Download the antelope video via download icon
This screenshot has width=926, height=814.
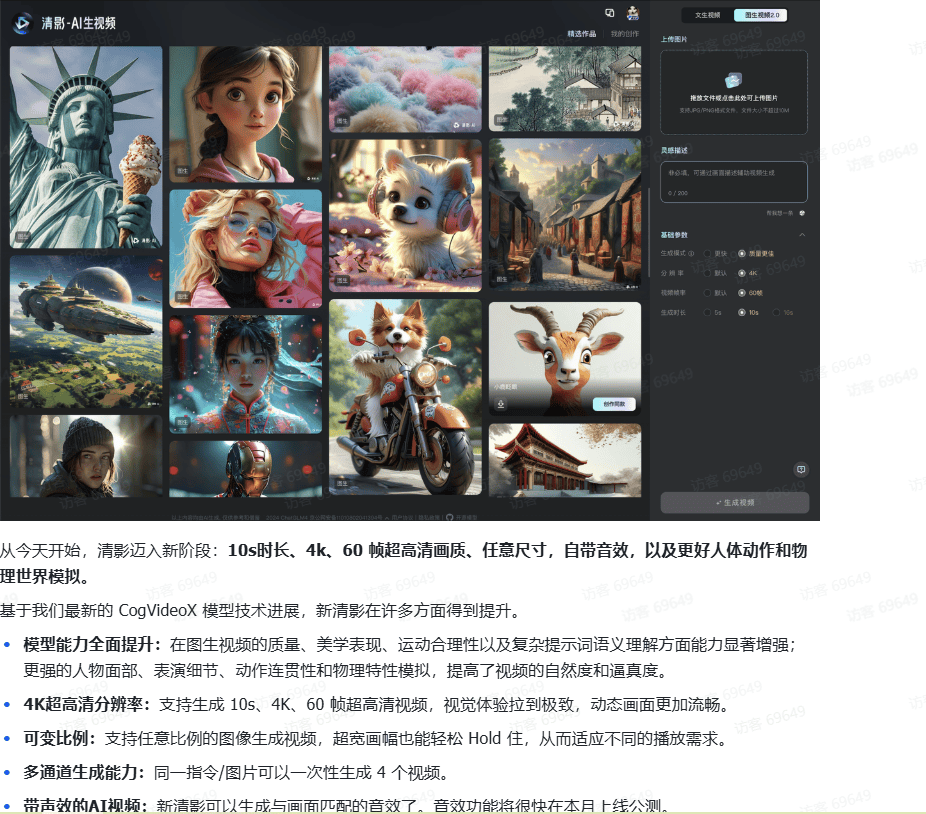pos(501,404)
